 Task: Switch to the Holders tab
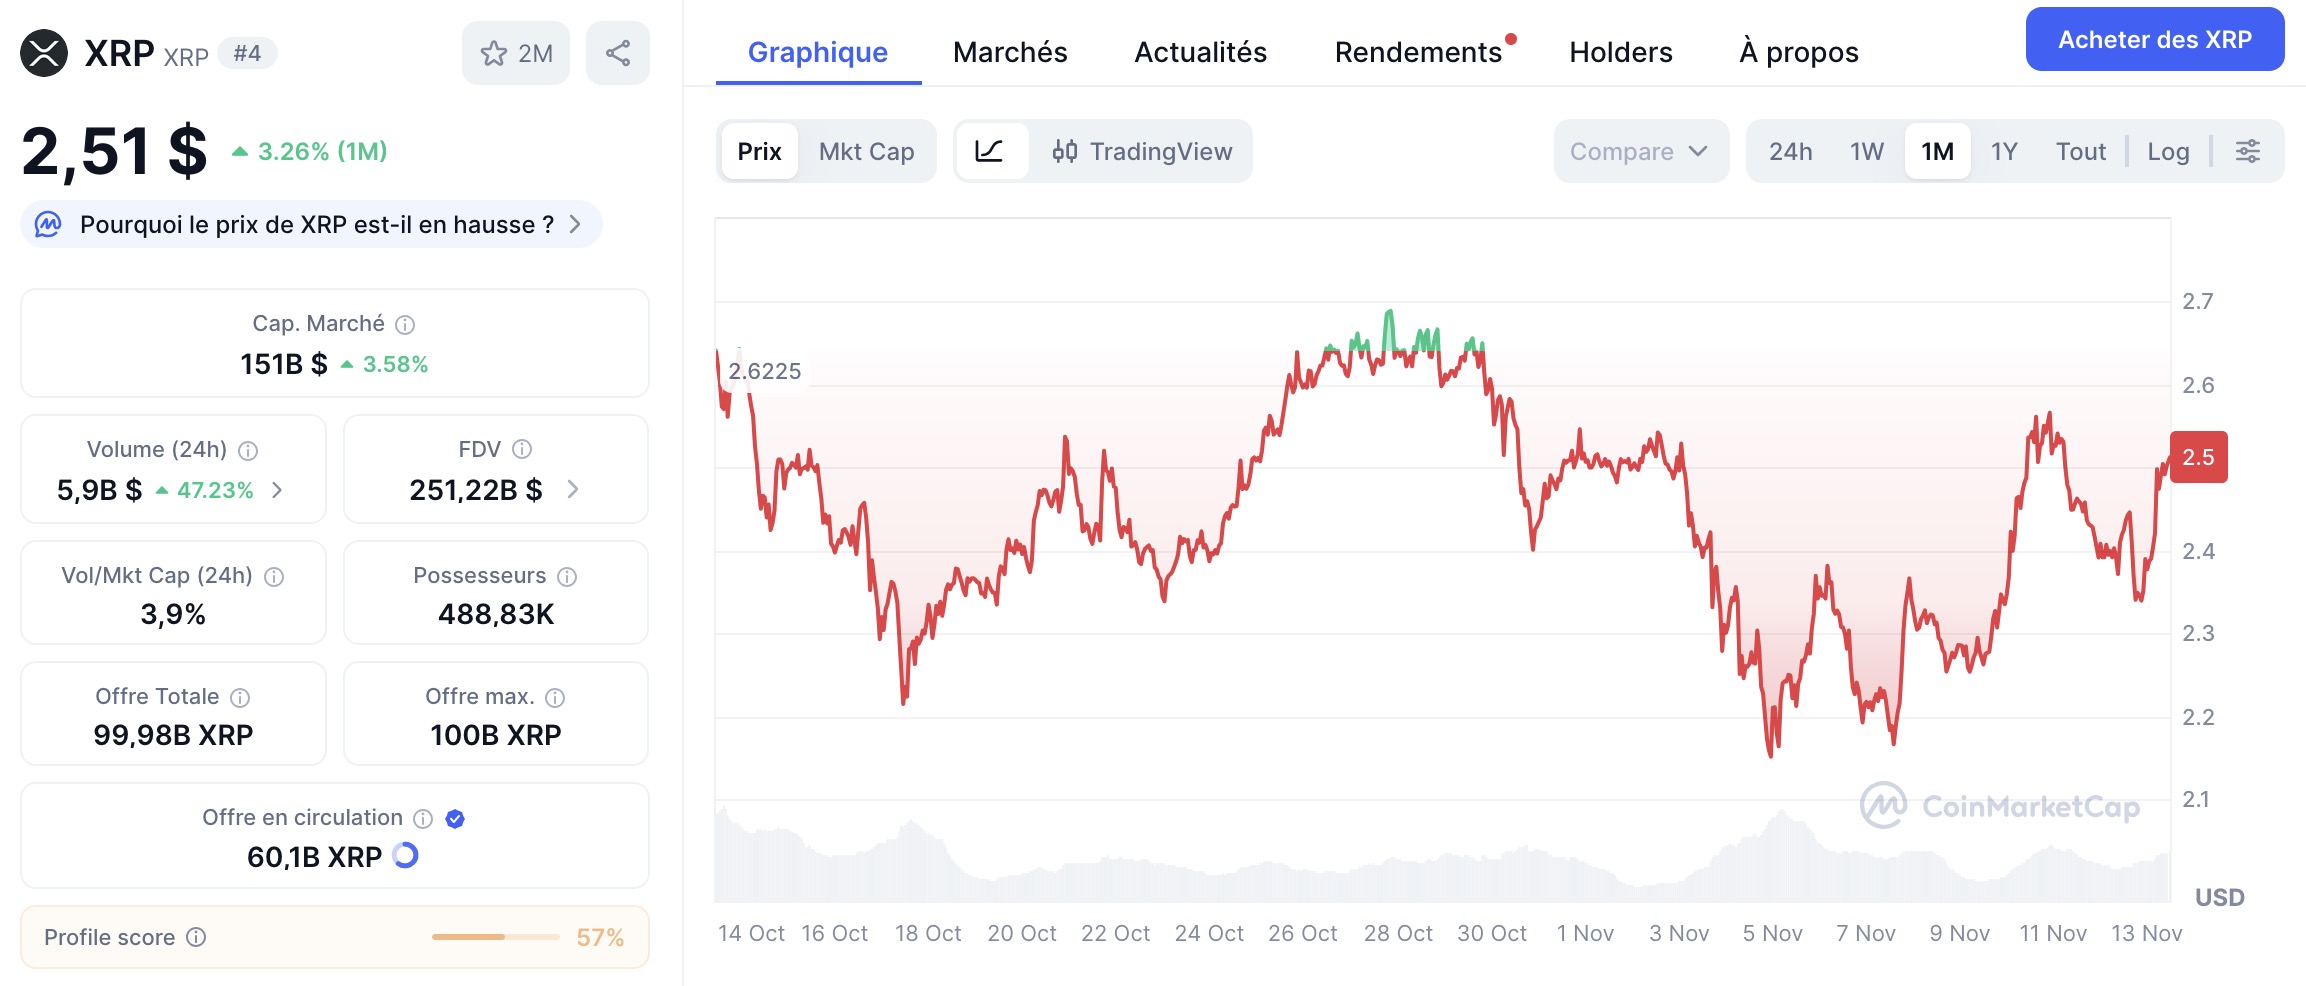coord(1620,52)
